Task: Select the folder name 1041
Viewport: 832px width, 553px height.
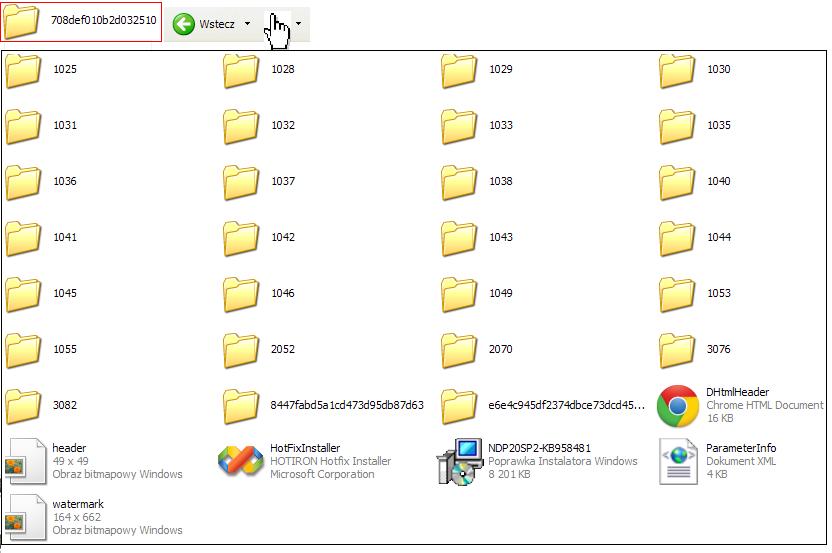Action: pos(65,237)
